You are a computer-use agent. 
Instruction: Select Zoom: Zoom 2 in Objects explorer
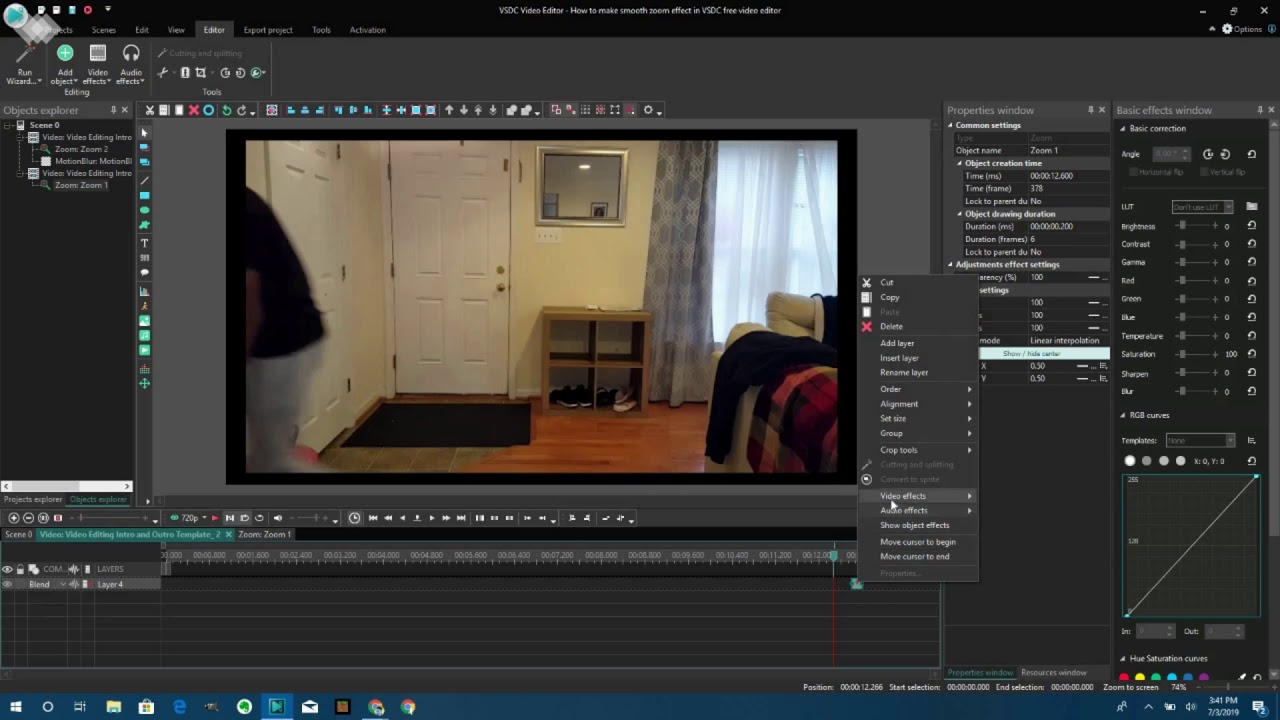pos(81,149)
